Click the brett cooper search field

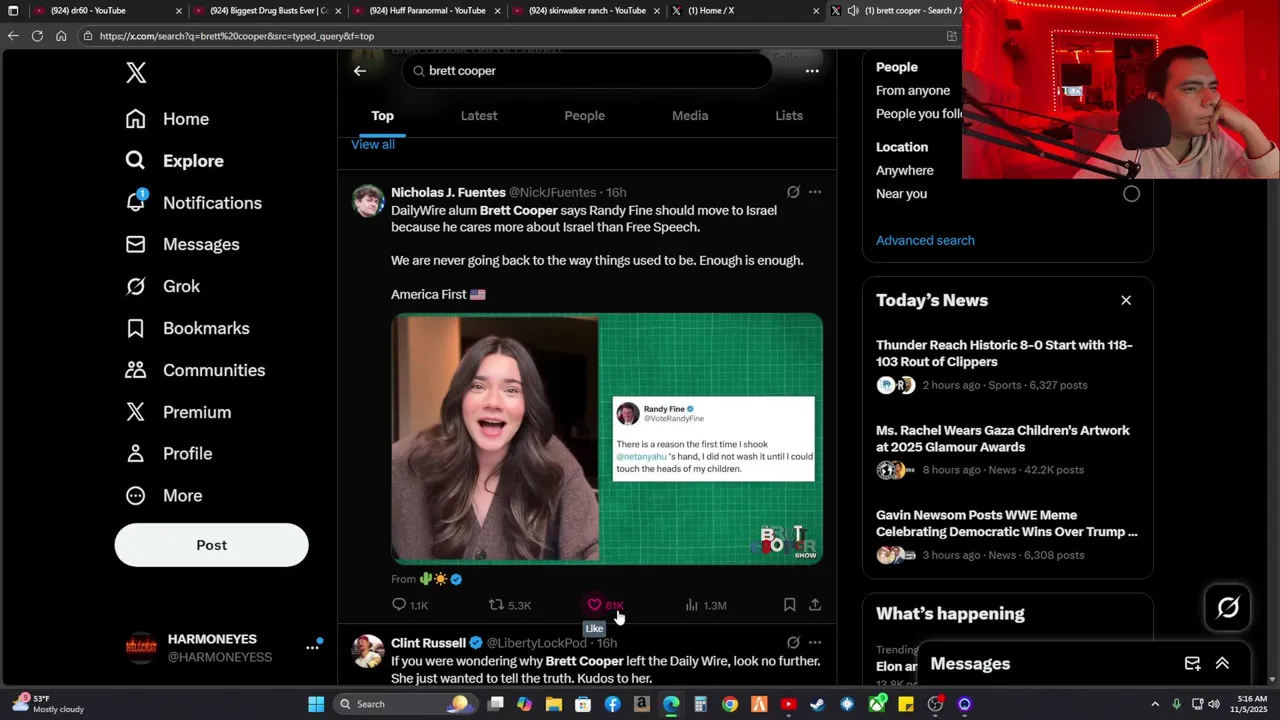588,71
